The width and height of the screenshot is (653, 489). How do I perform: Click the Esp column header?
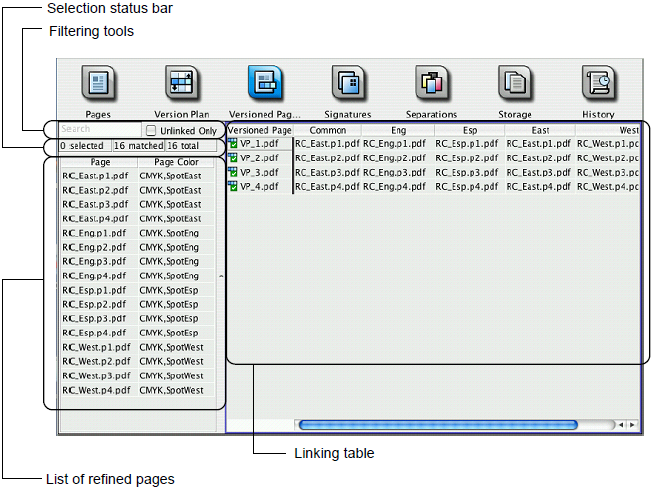click(x=469, y=130)
